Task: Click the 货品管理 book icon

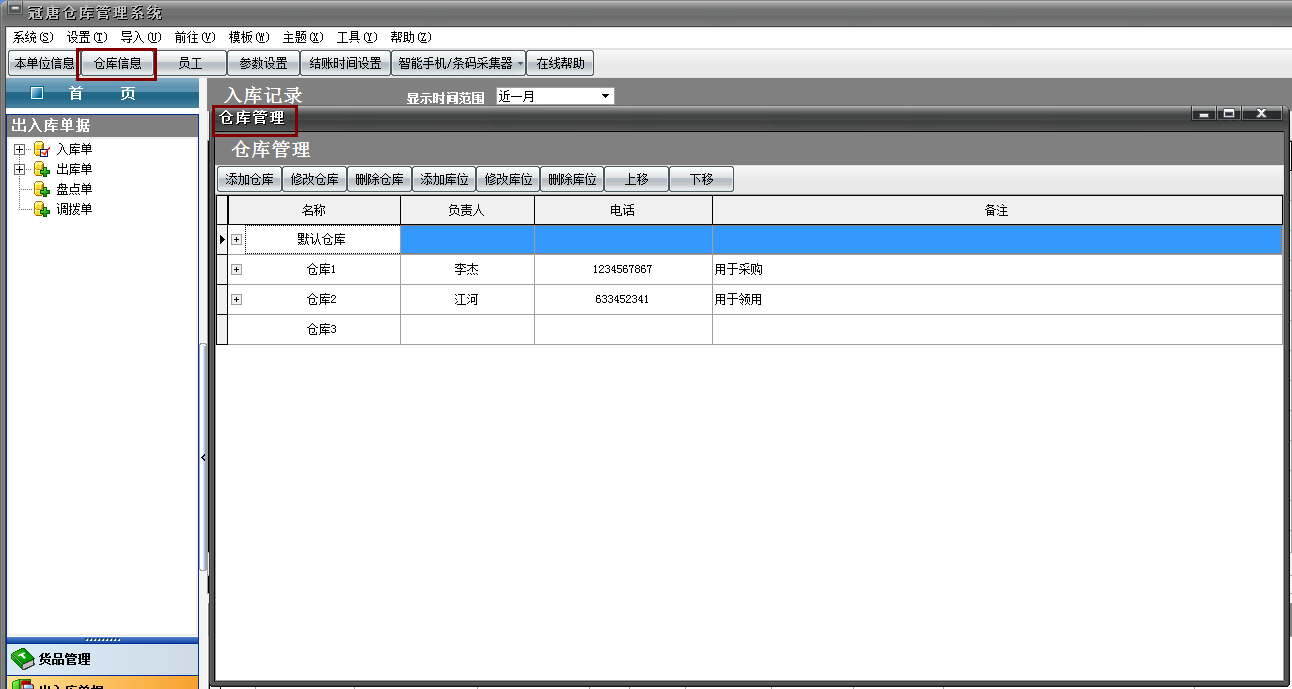Action: 22,659
